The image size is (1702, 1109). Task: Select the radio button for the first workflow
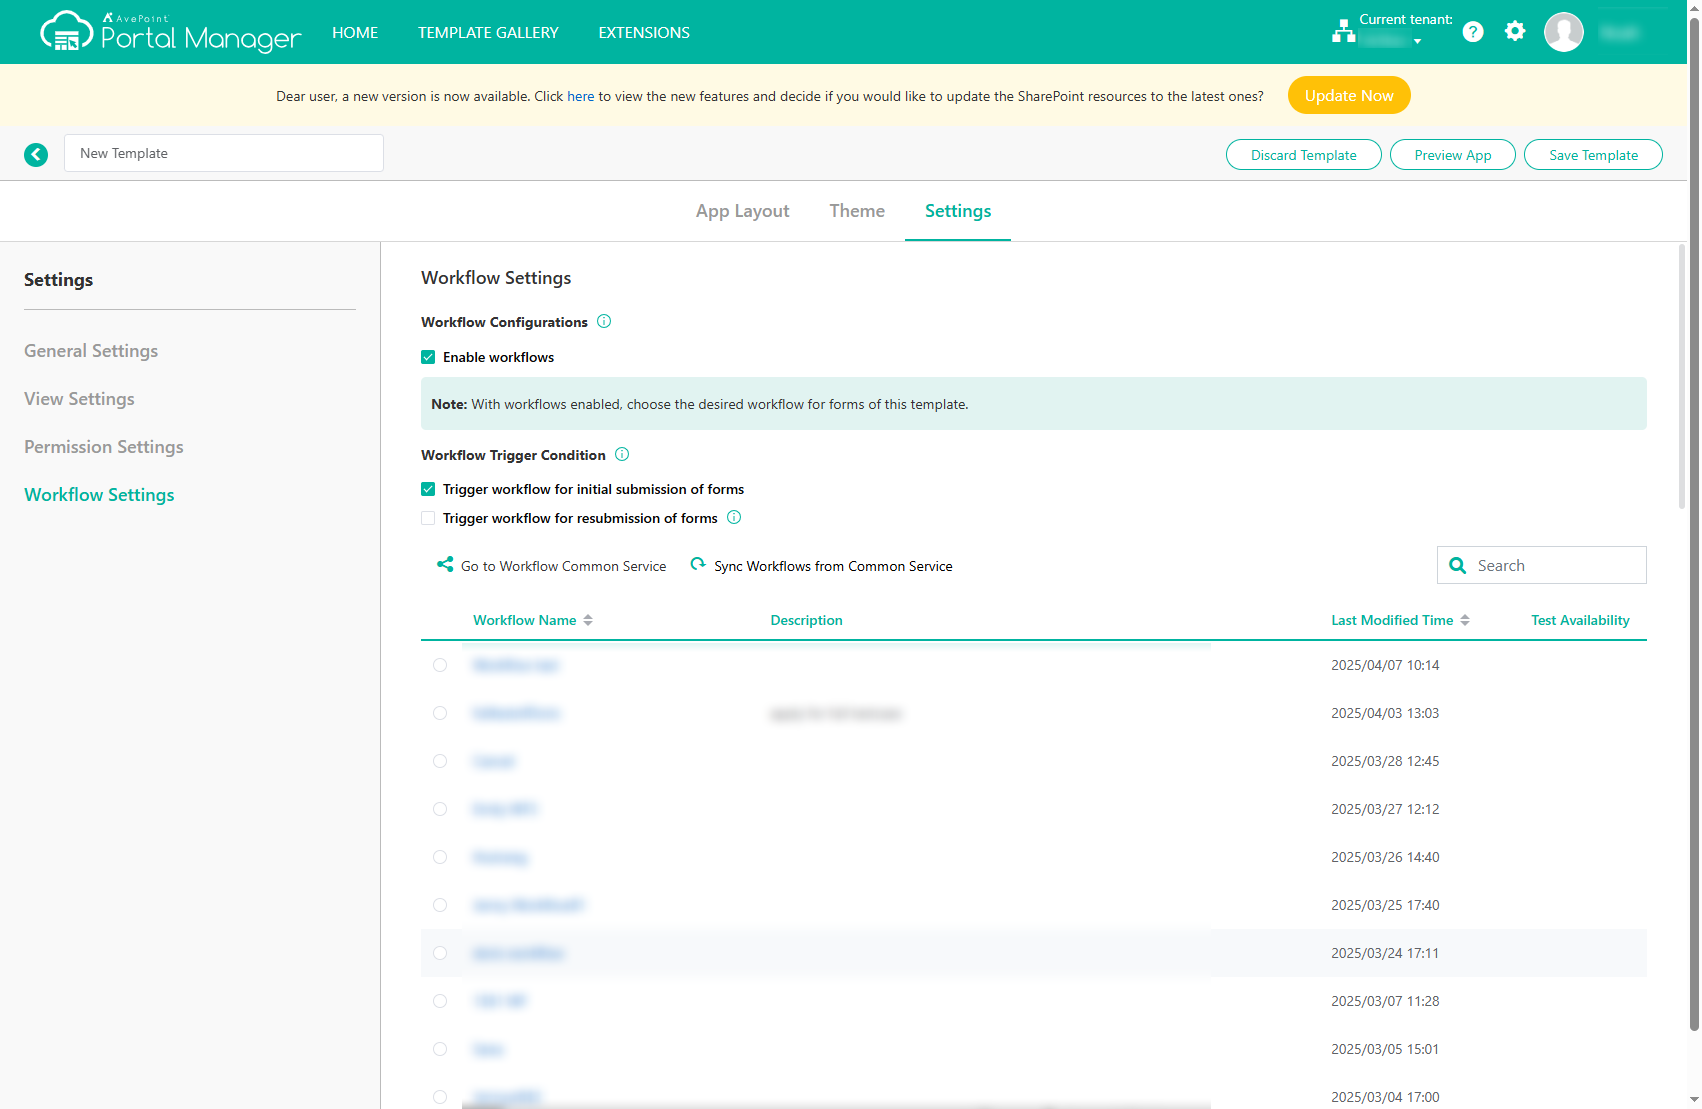coord(440,664)
